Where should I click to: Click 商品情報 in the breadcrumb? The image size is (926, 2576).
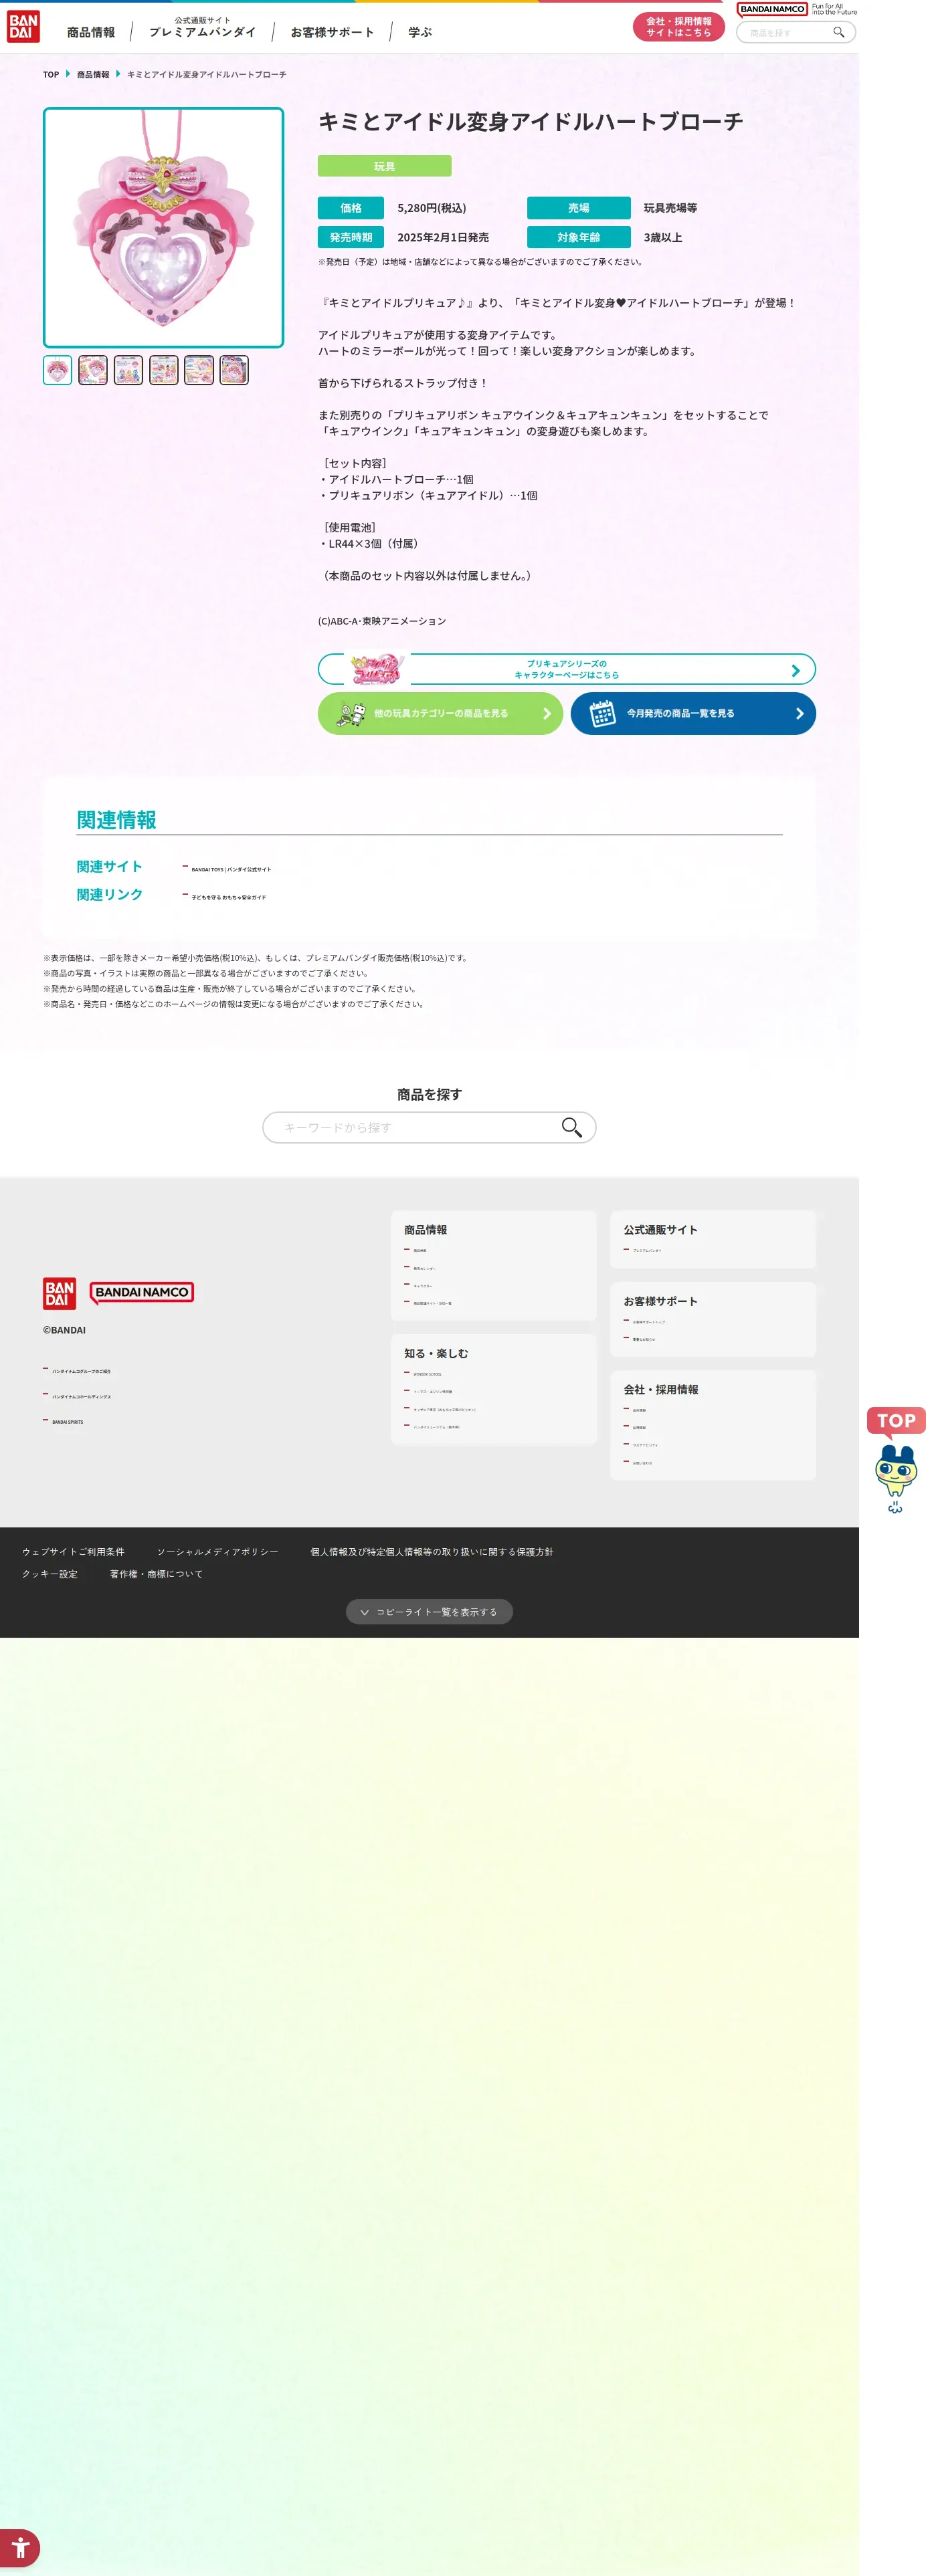(93, 75)
